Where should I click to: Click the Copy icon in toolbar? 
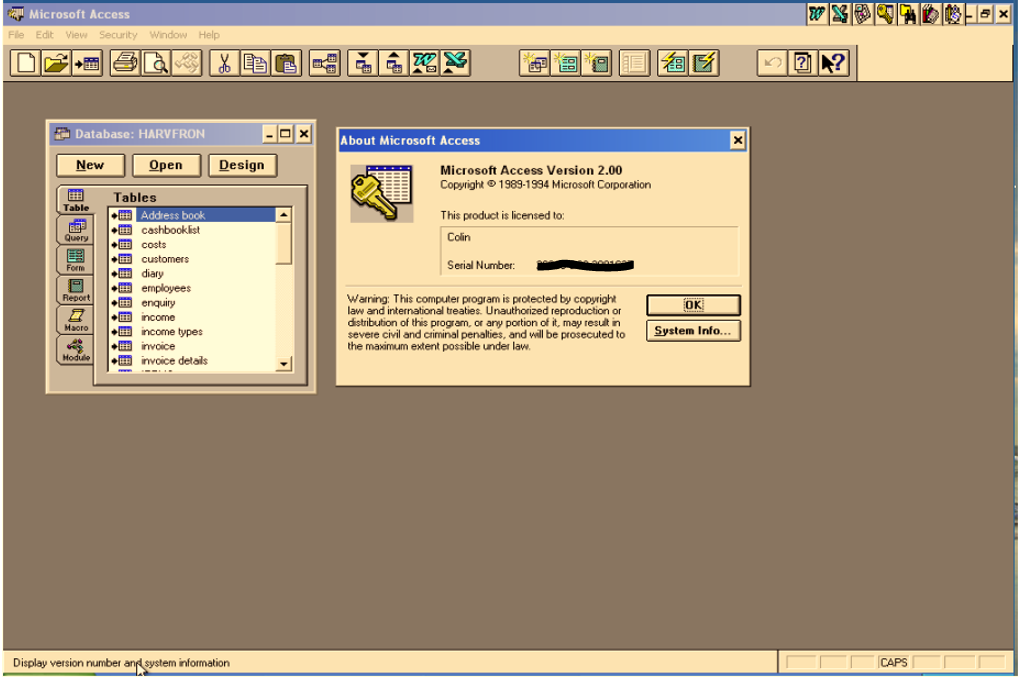[x=255, y=63]
